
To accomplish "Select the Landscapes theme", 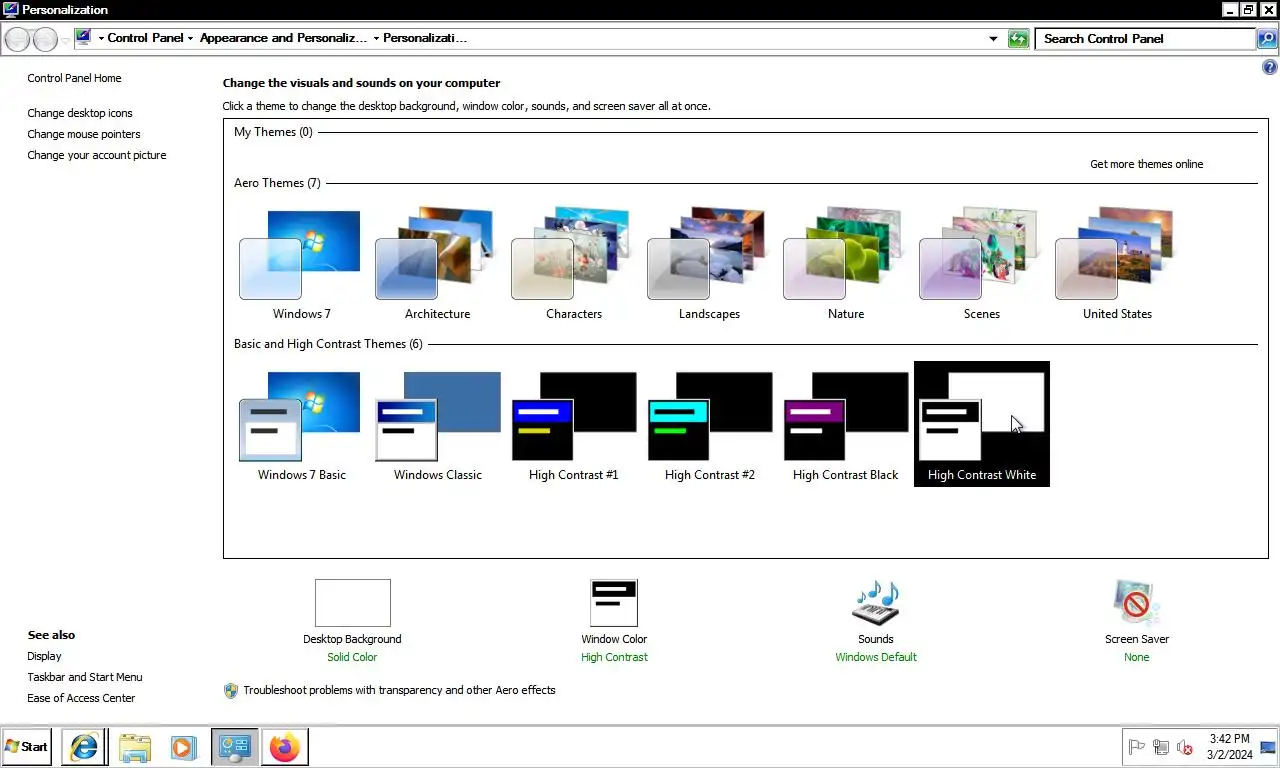I will [709, 264].
